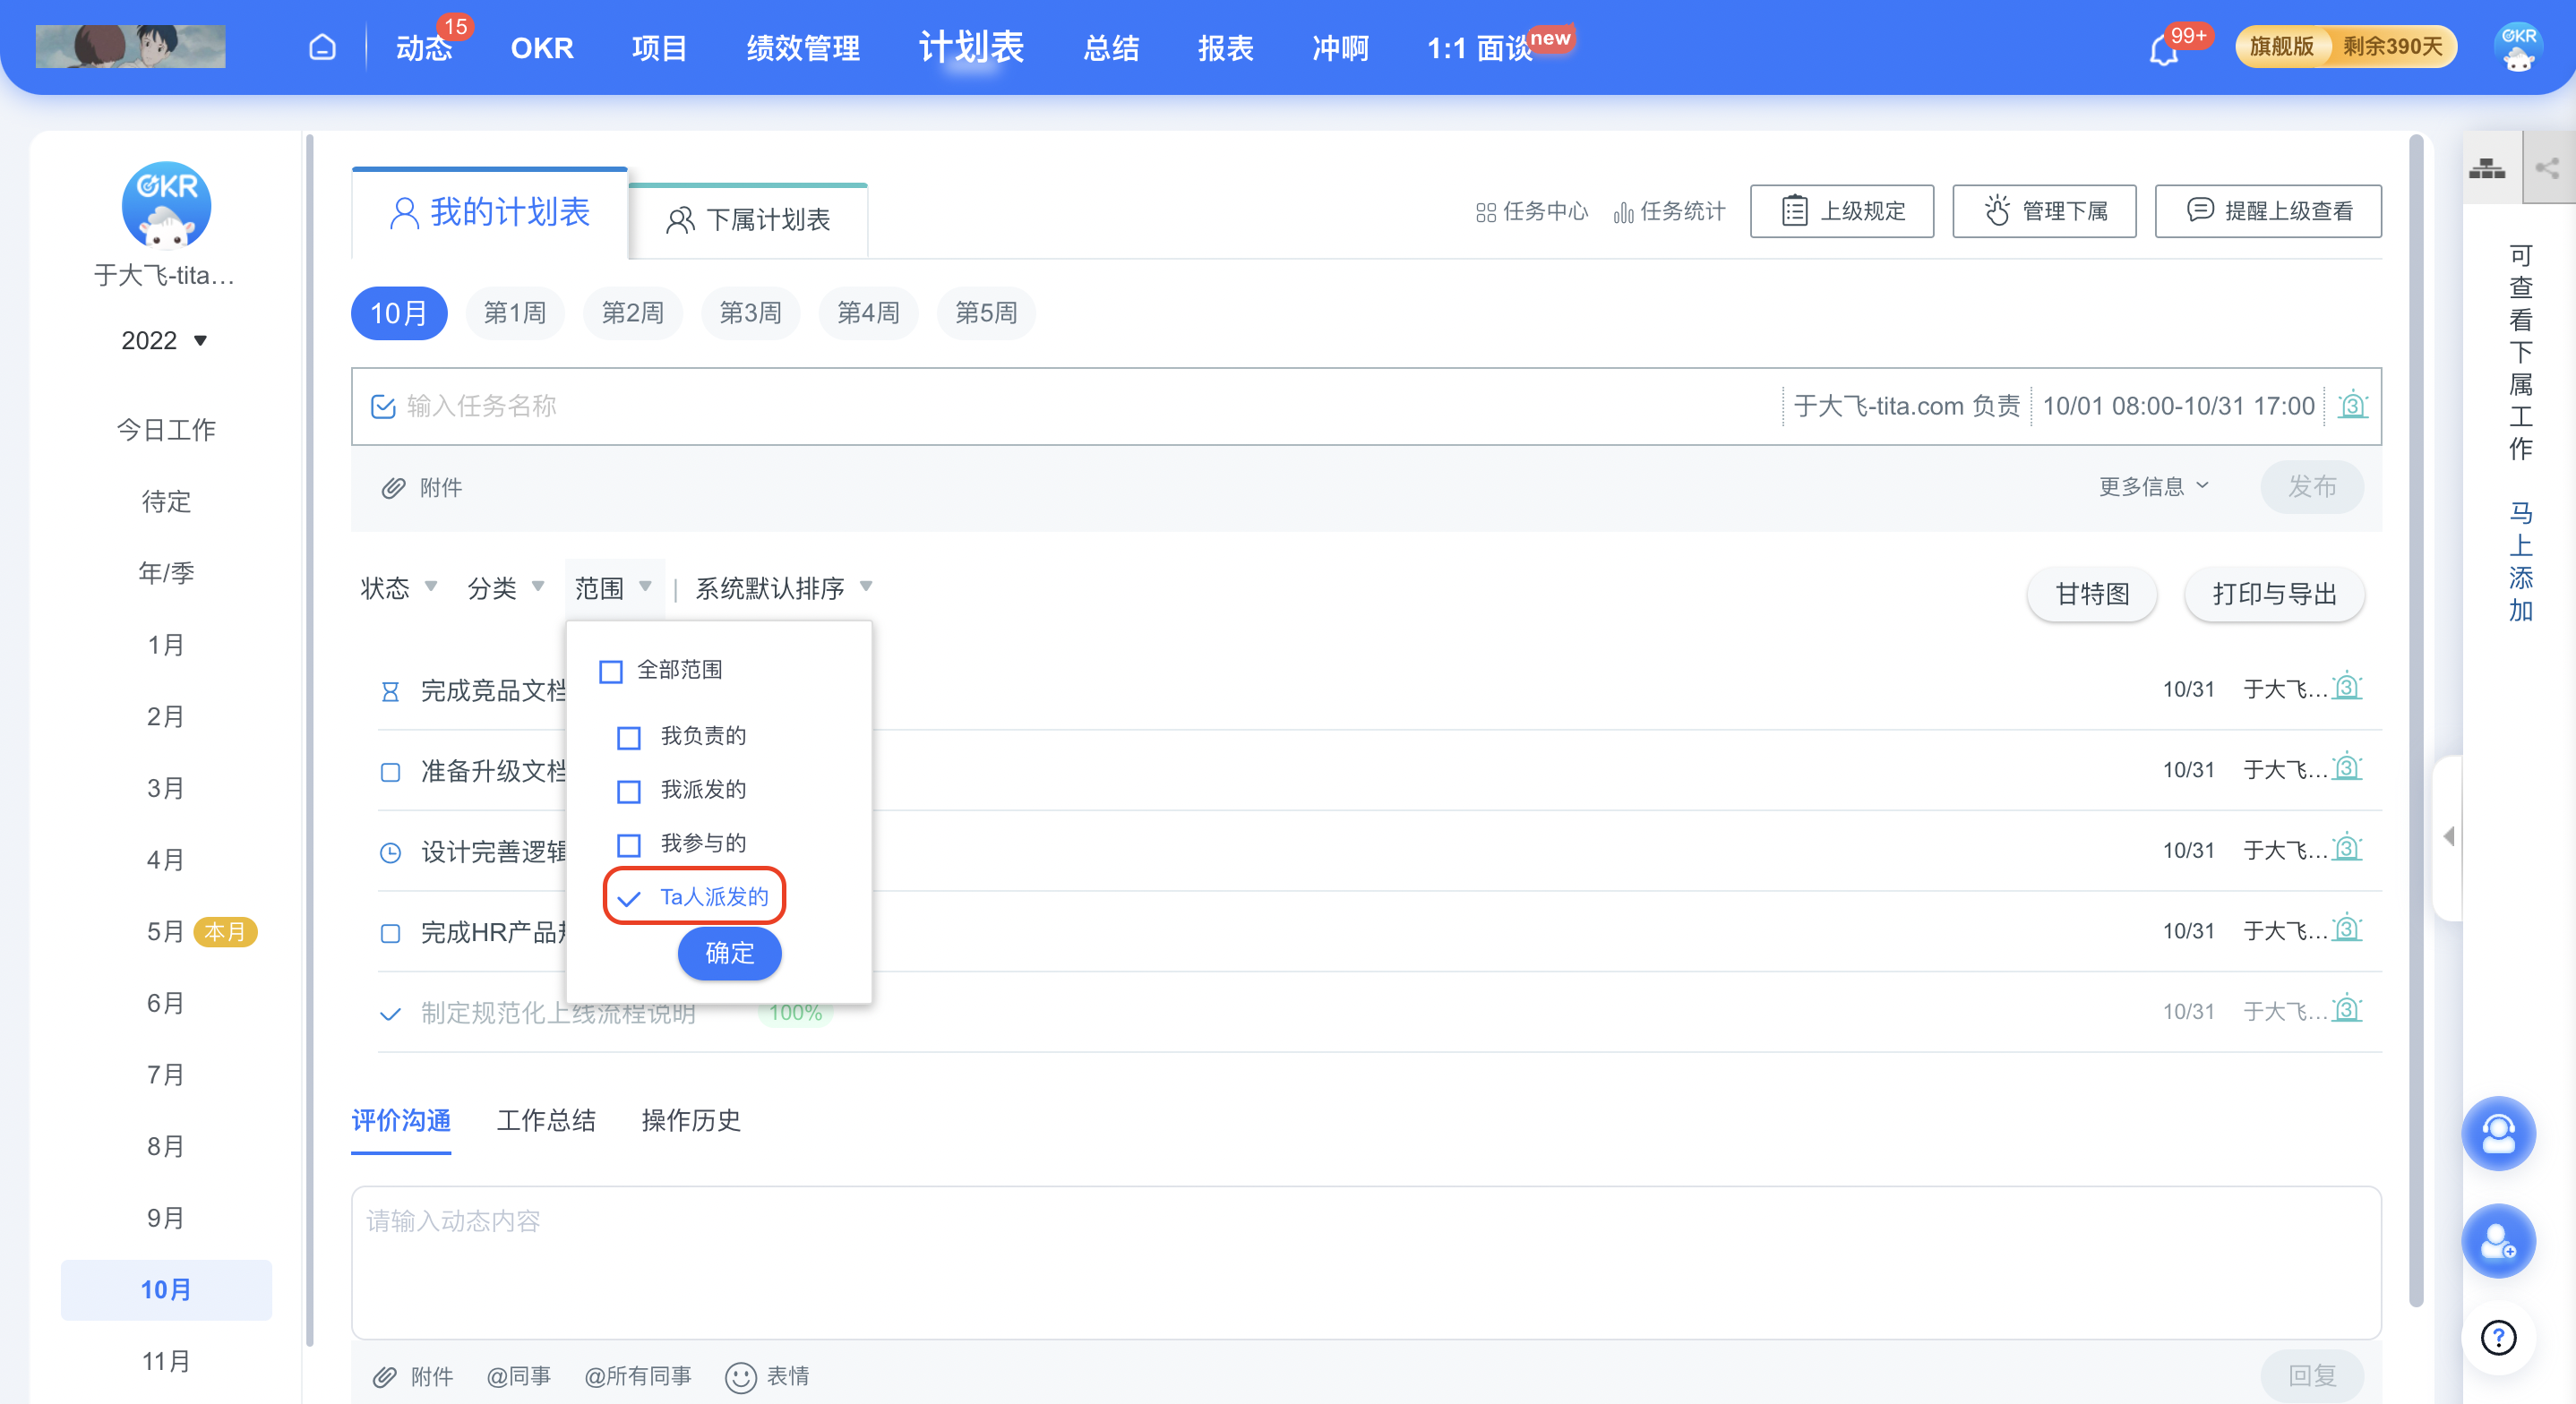Check the 我派发的 checkbox
The height and width of the screenshot is (1404, 2576).
coord(628,791)
